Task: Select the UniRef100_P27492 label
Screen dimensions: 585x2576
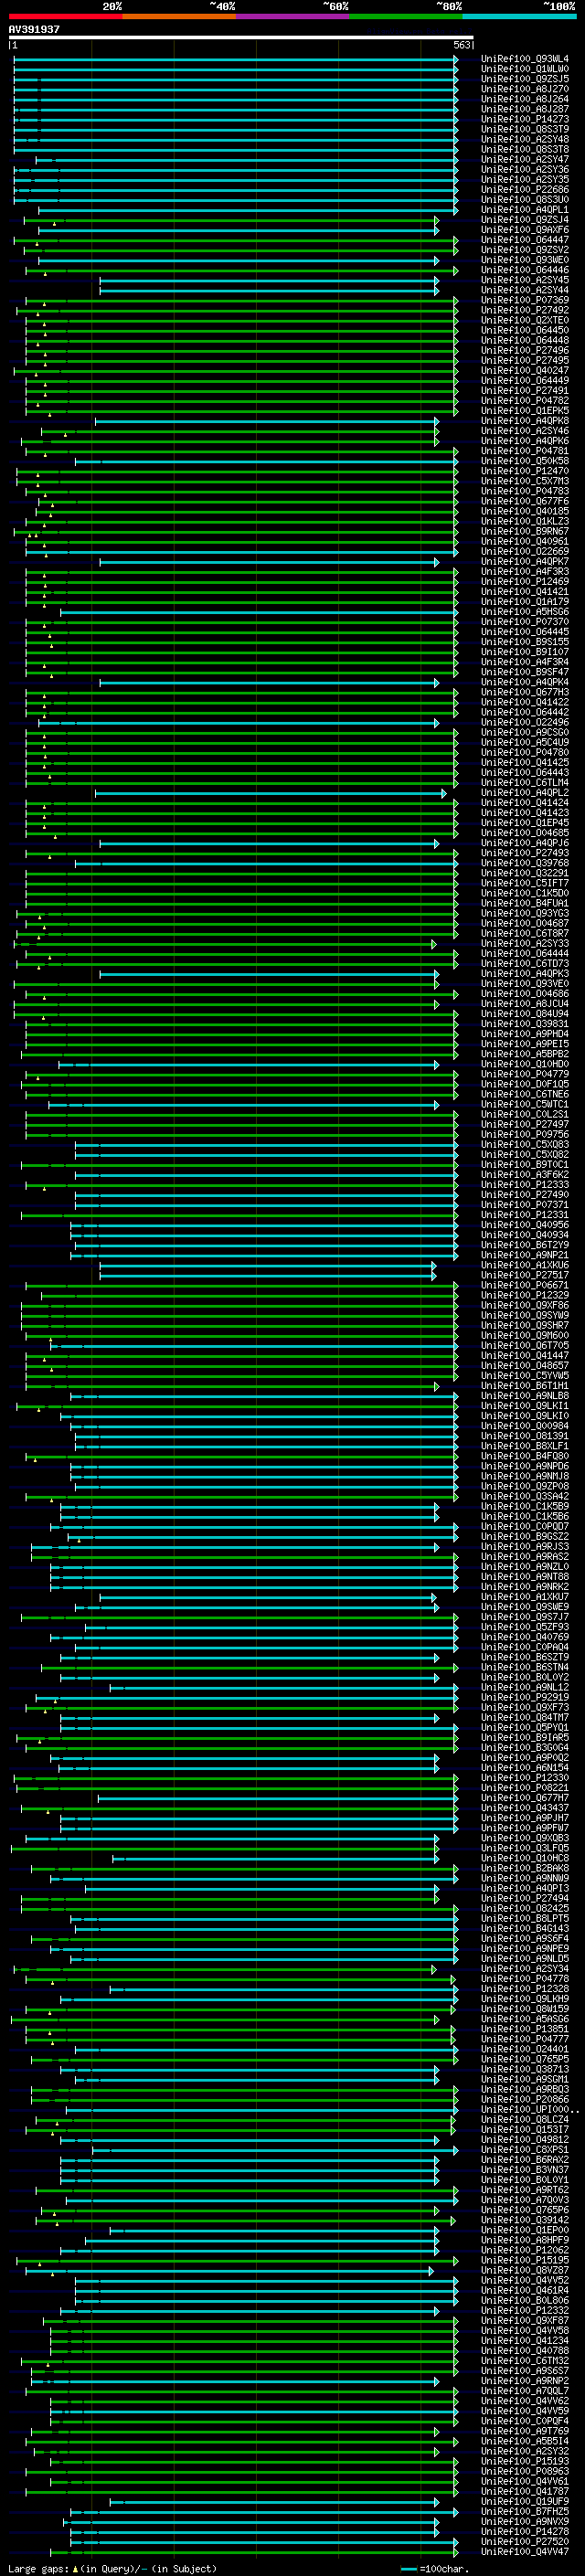Action: point(524,310)
